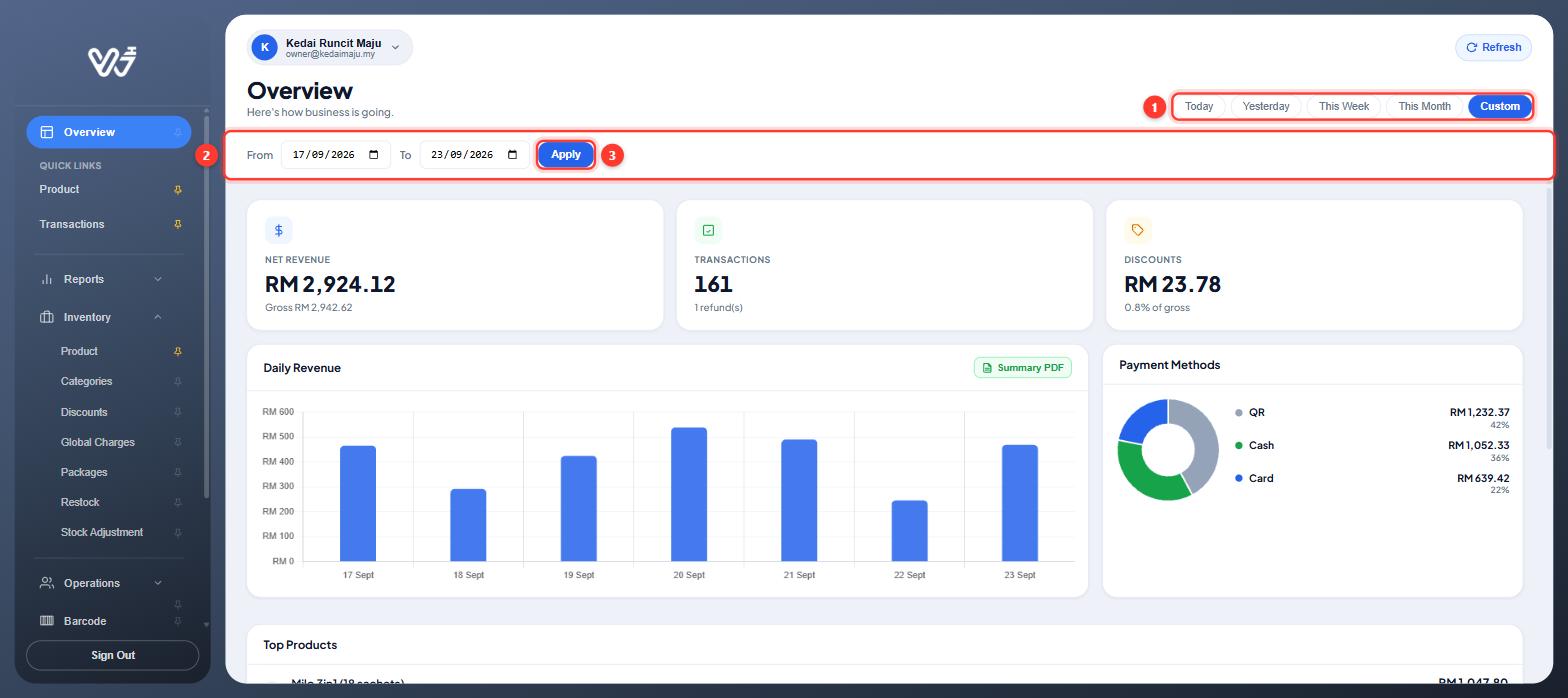Open Product from Quick Links
The height and width of the screenshot is (698, 1568).
click(x=59, y=189)
